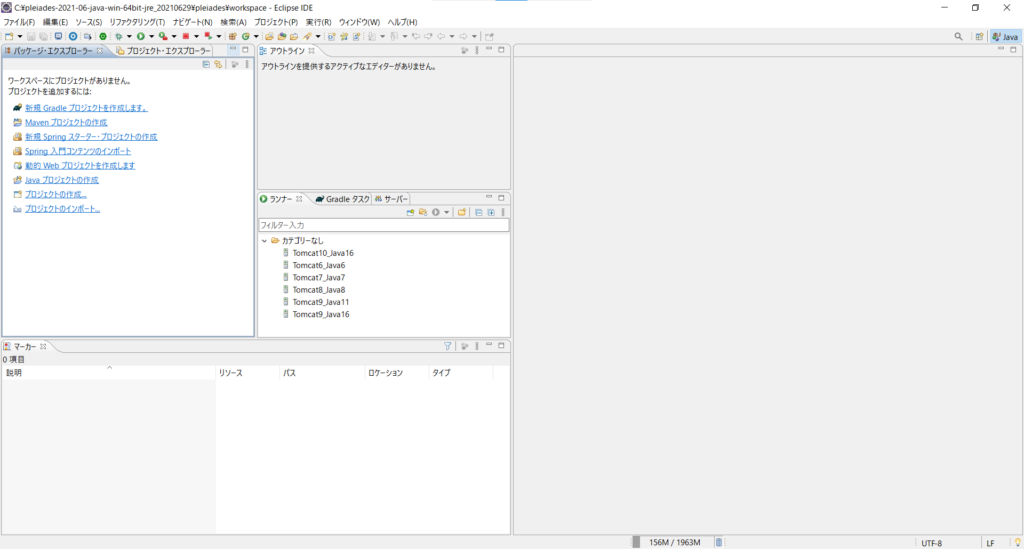This screenshot has width=1024, height=549.
Task: Click the expand all icon in Runner view
Action: (491, 212)
